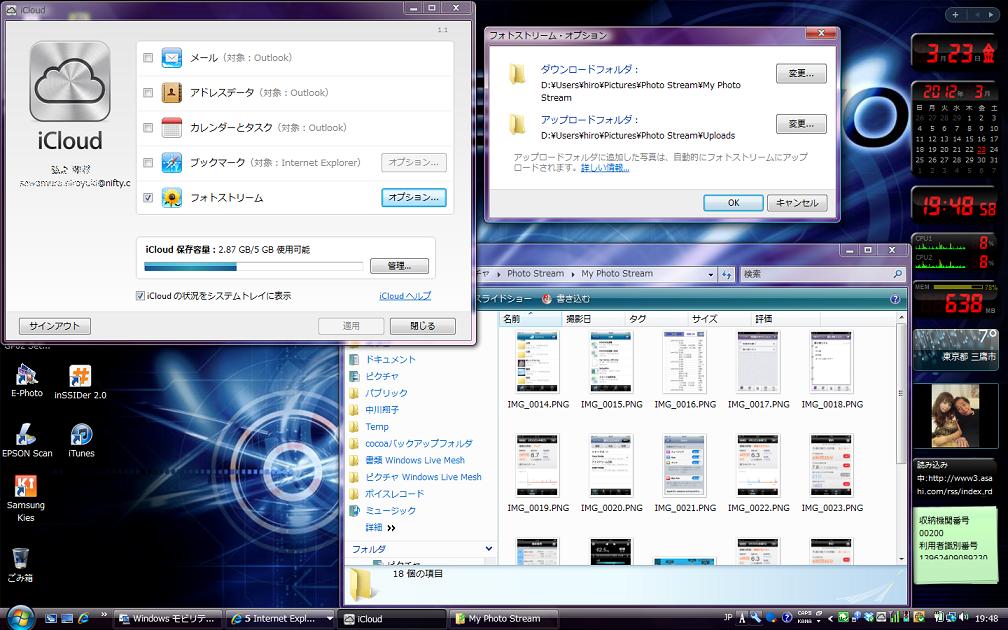
Task: Click slideshow in Explorer toolbar
Action: (503, 299)
